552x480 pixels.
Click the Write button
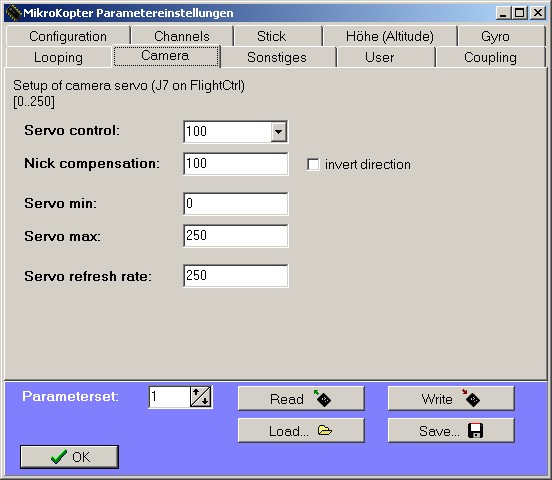(451, 399)
